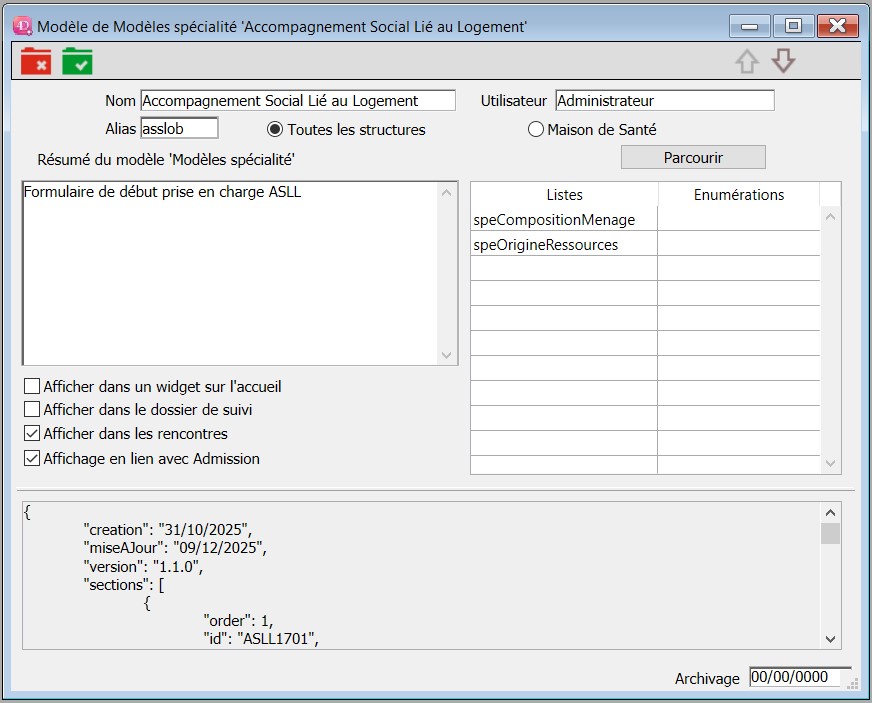Select the speCompositionMenage list row
The width and height of the screenshot is (872, 703).
tap(564, 220)
